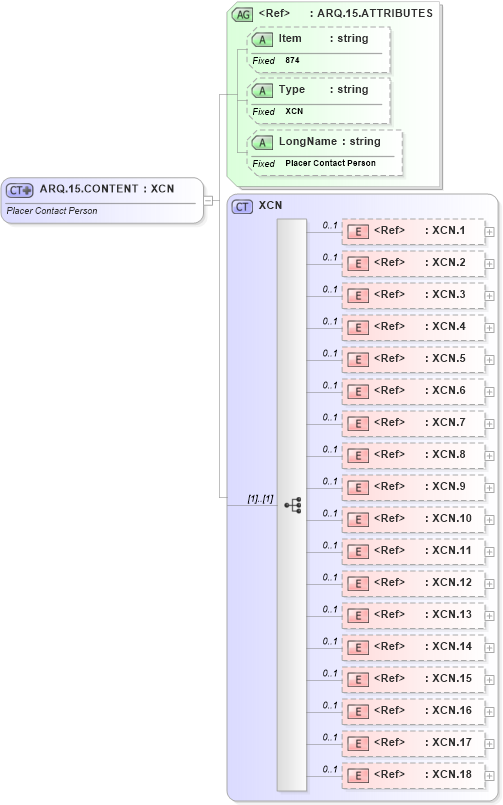Screen dimensions: 503x805
Task: Expand the XCN.17 element
Action: [x=489, y=744]
